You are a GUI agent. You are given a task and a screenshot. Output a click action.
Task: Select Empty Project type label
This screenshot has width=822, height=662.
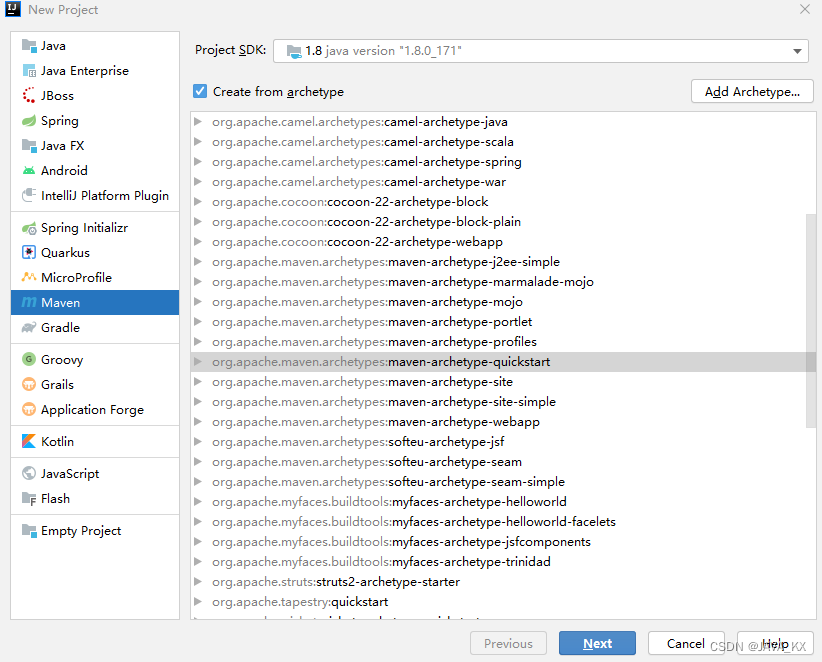[81, 531]
